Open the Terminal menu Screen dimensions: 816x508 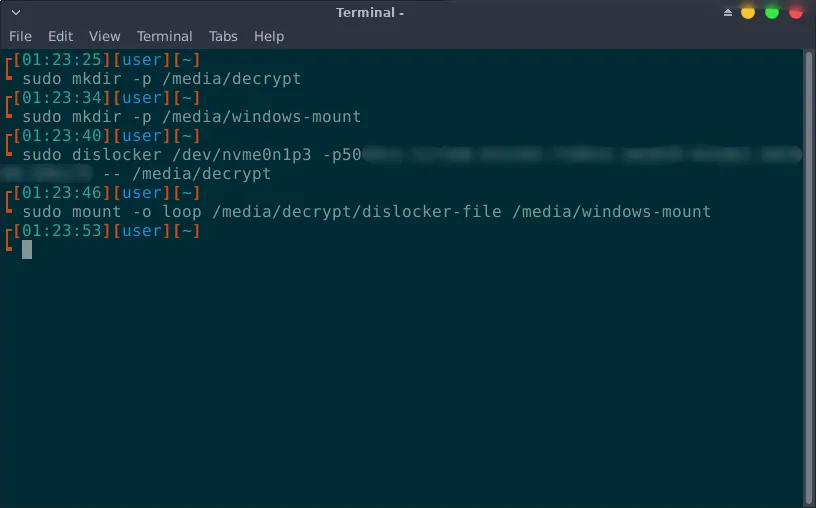[164, 36]
